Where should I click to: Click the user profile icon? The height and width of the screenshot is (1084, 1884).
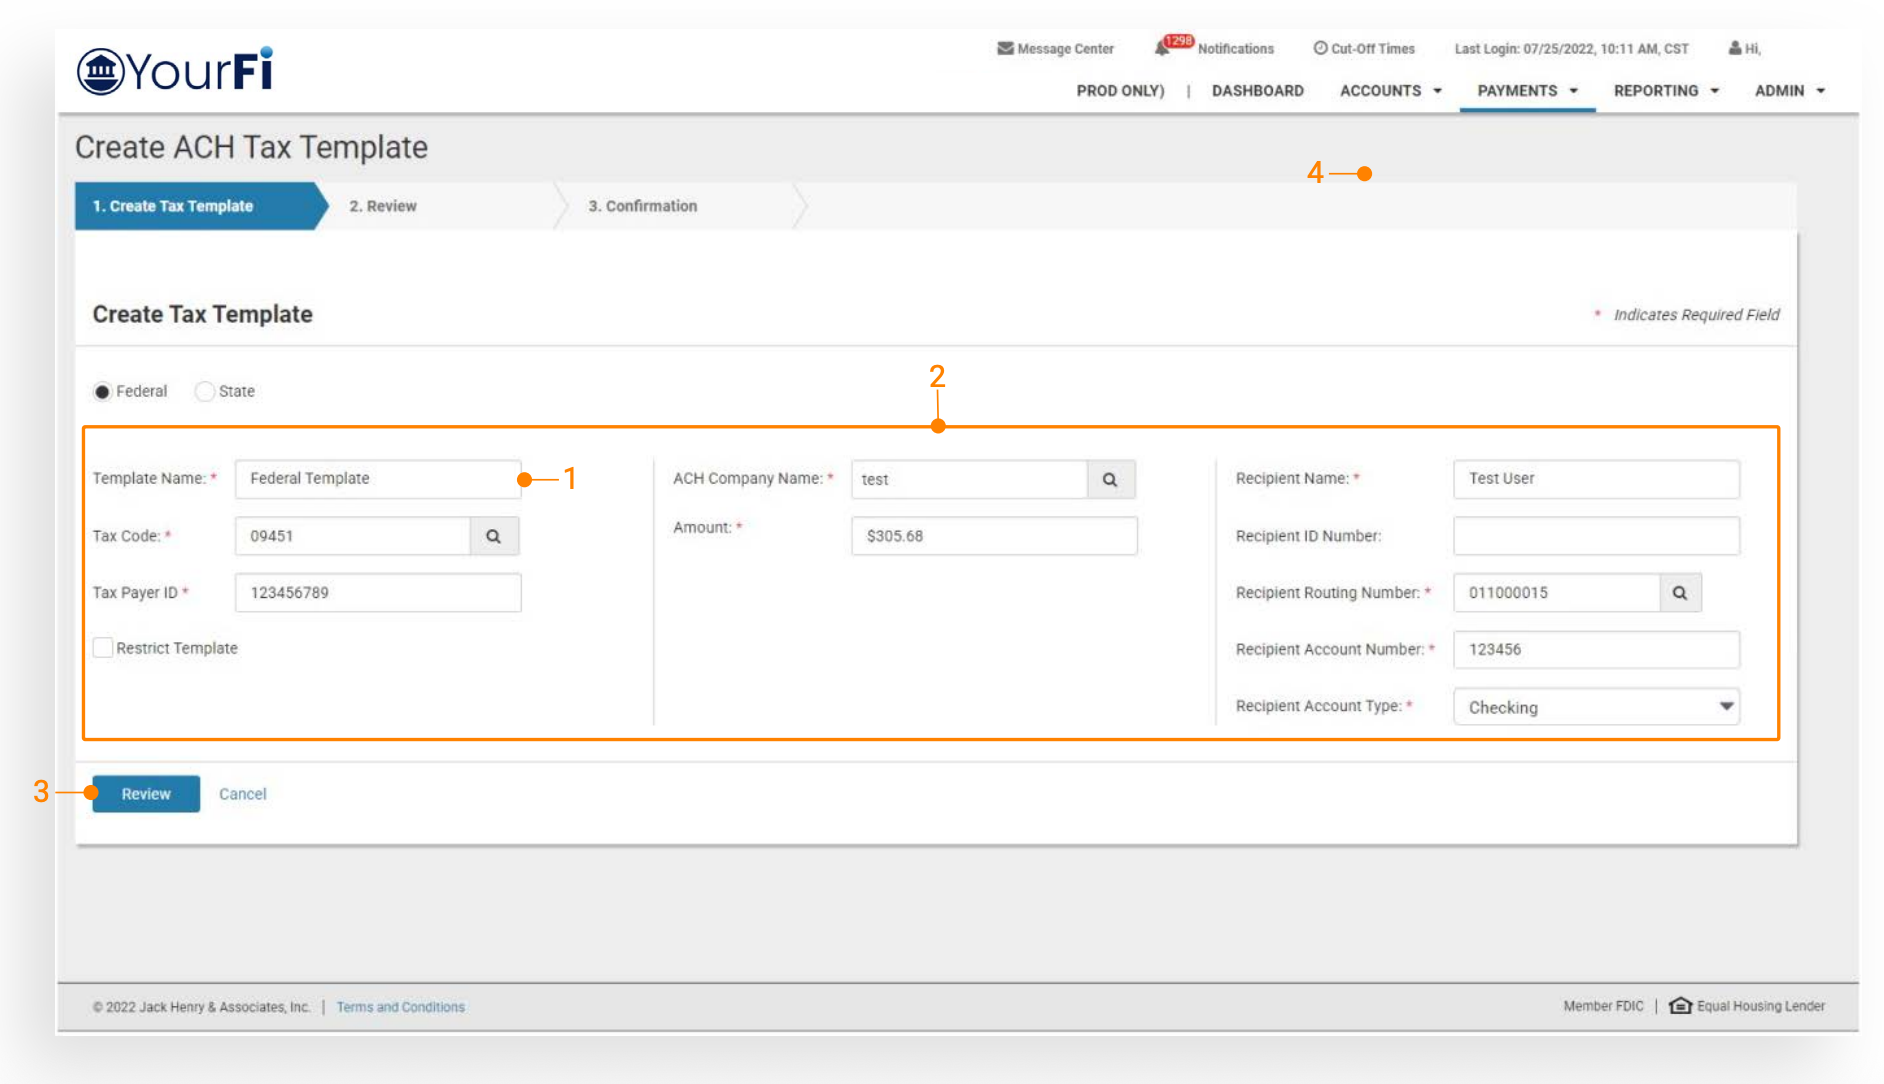coord(1735,48)
